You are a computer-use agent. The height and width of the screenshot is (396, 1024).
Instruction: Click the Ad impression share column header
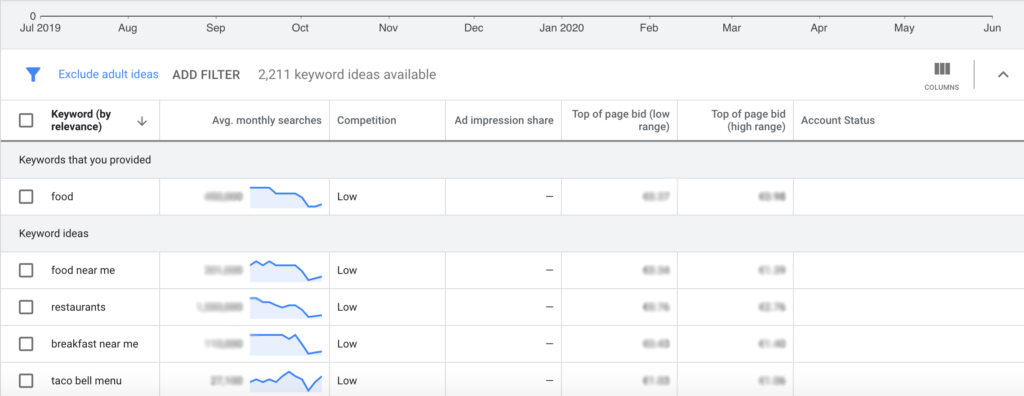[x=504, y=120]
